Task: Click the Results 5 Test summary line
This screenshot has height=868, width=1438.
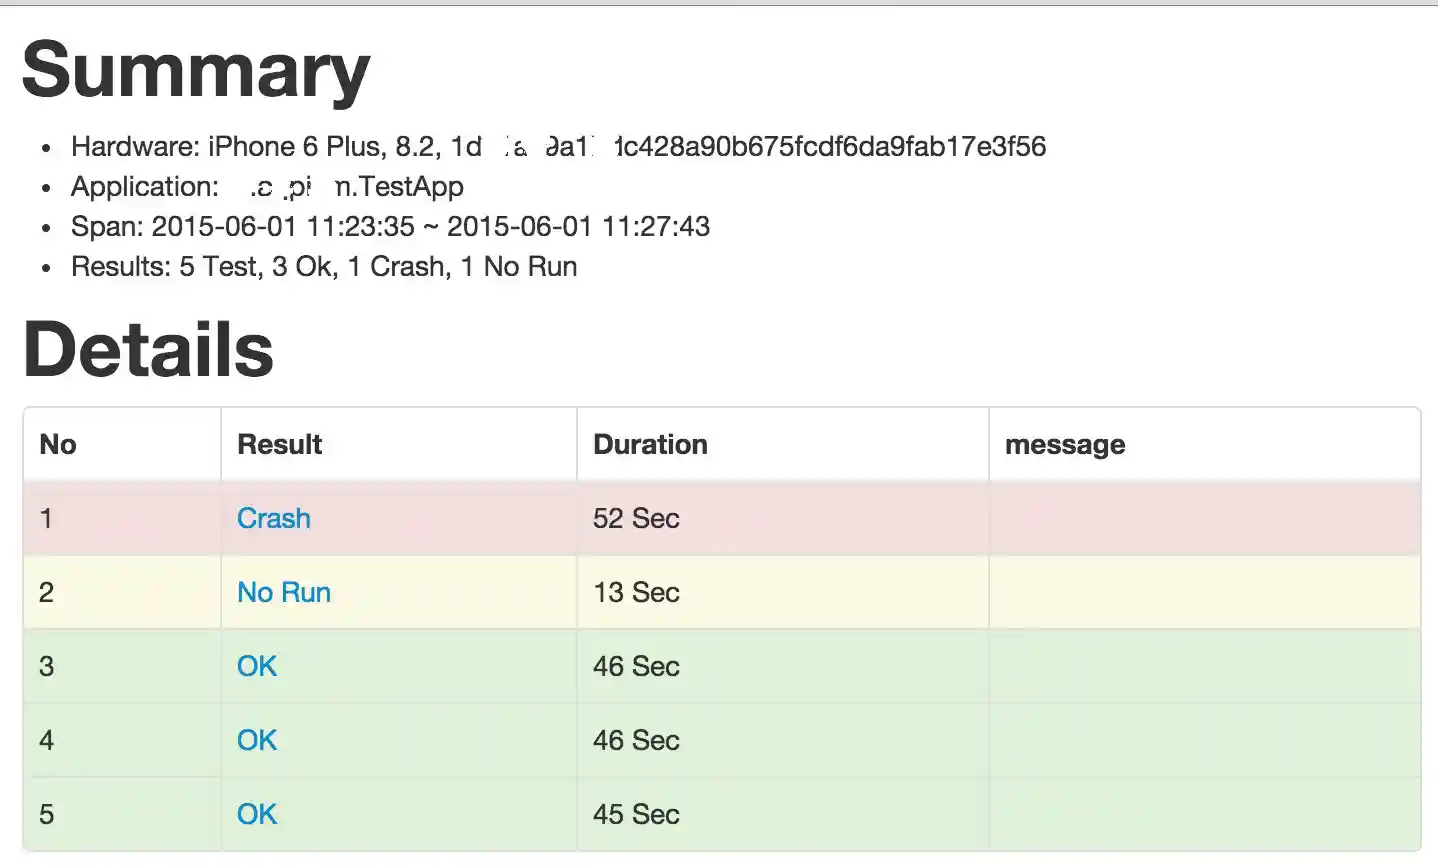Action: click(324, 267)
